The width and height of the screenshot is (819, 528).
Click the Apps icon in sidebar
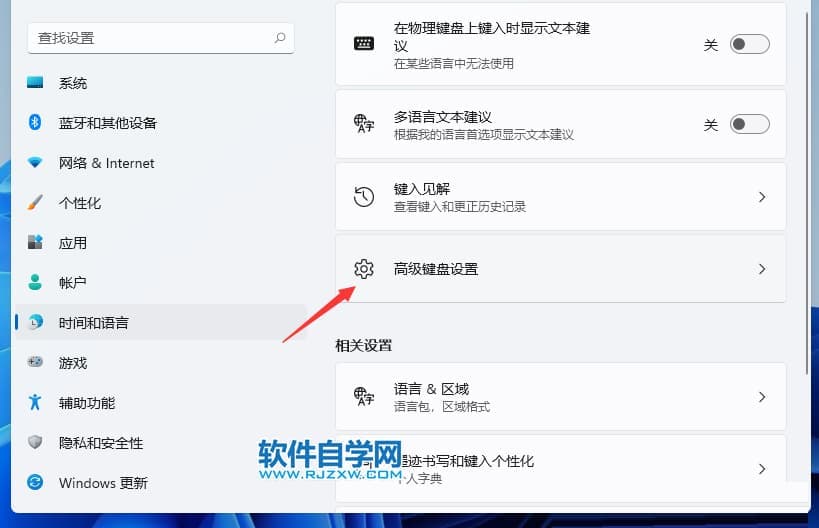[36, 243]
